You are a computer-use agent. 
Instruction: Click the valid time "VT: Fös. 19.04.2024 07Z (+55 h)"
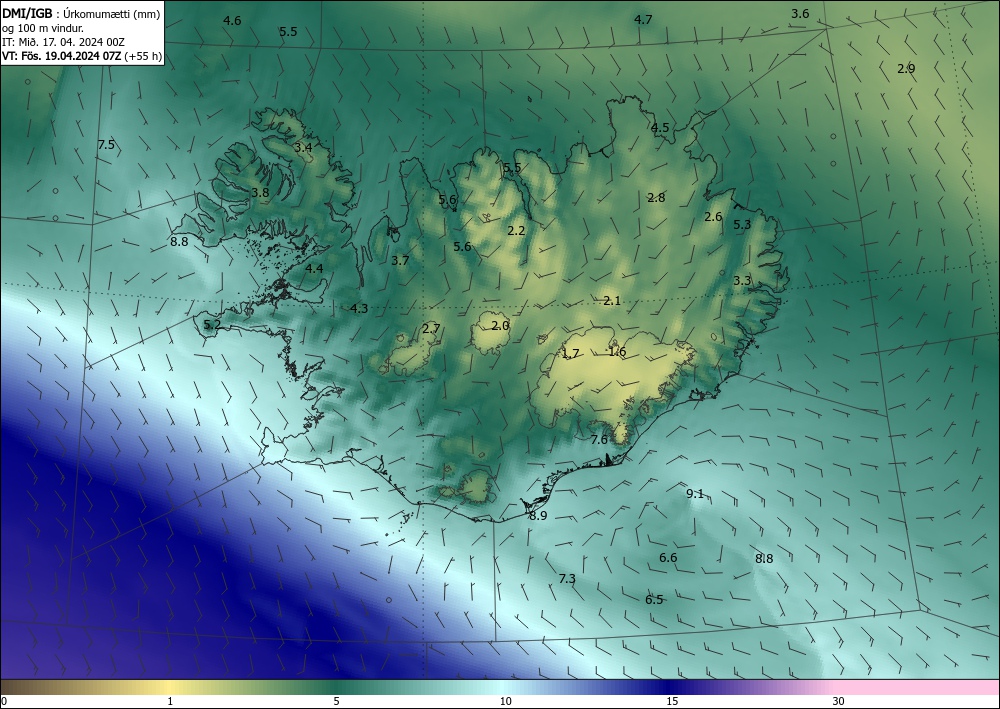coord(82,56)
